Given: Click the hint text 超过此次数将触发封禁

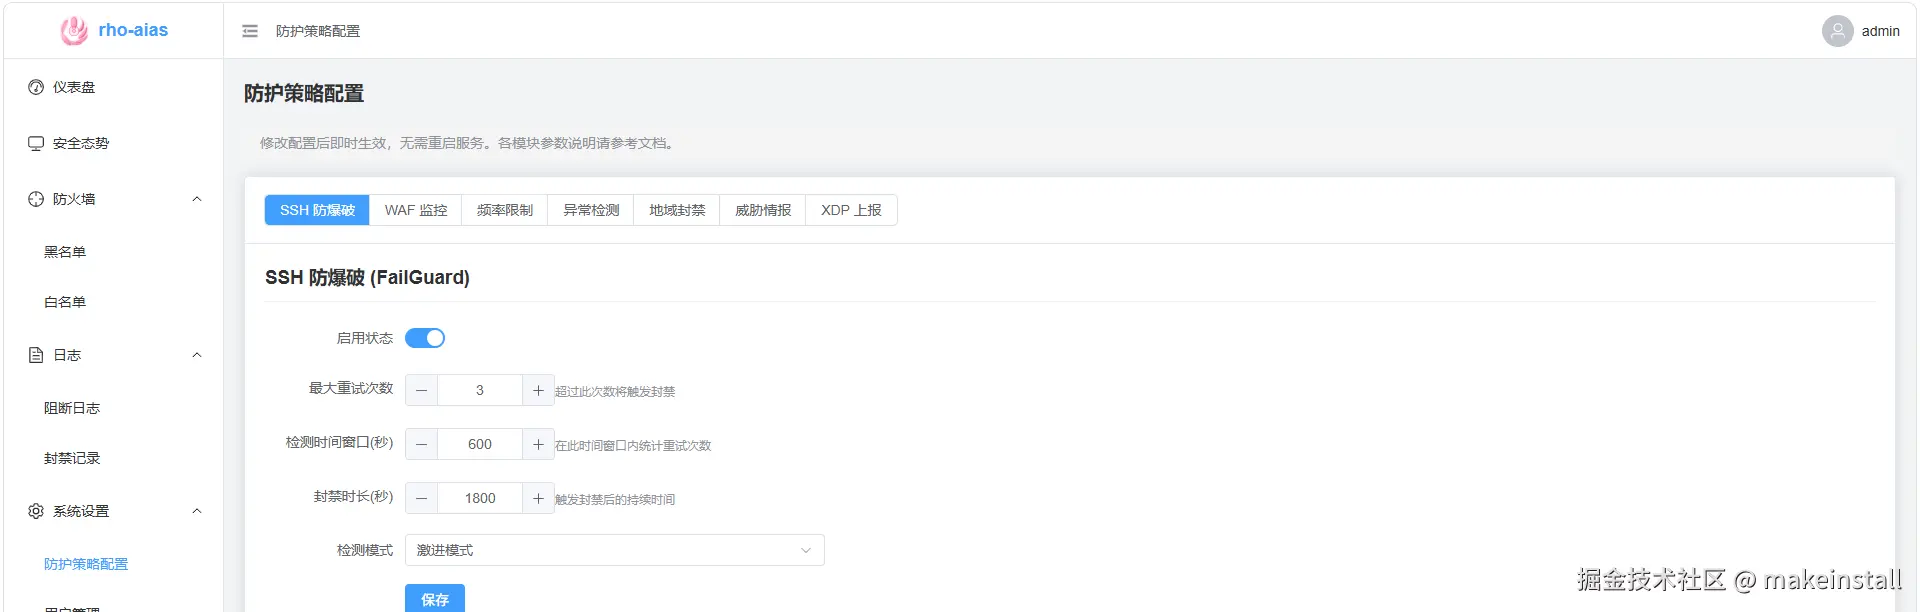Looking at the screenshot, I should (x=615, y=391).
